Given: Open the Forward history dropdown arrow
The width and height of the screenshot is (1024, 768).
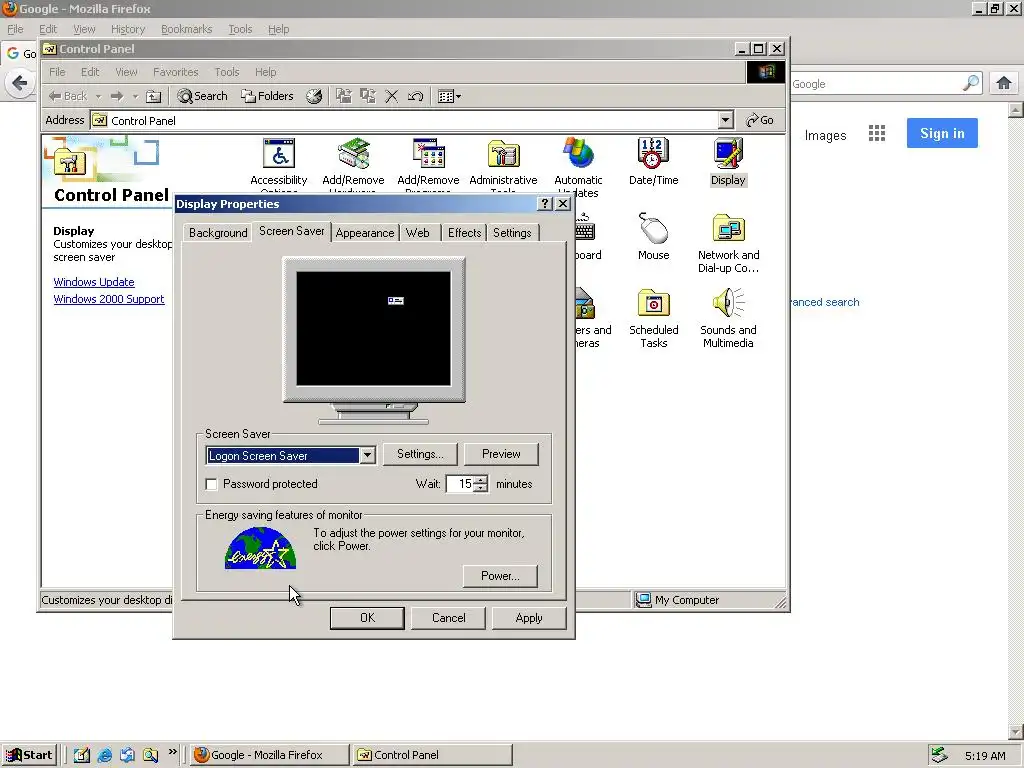Looking at the screenshot, I should click(x=135, y=96).
